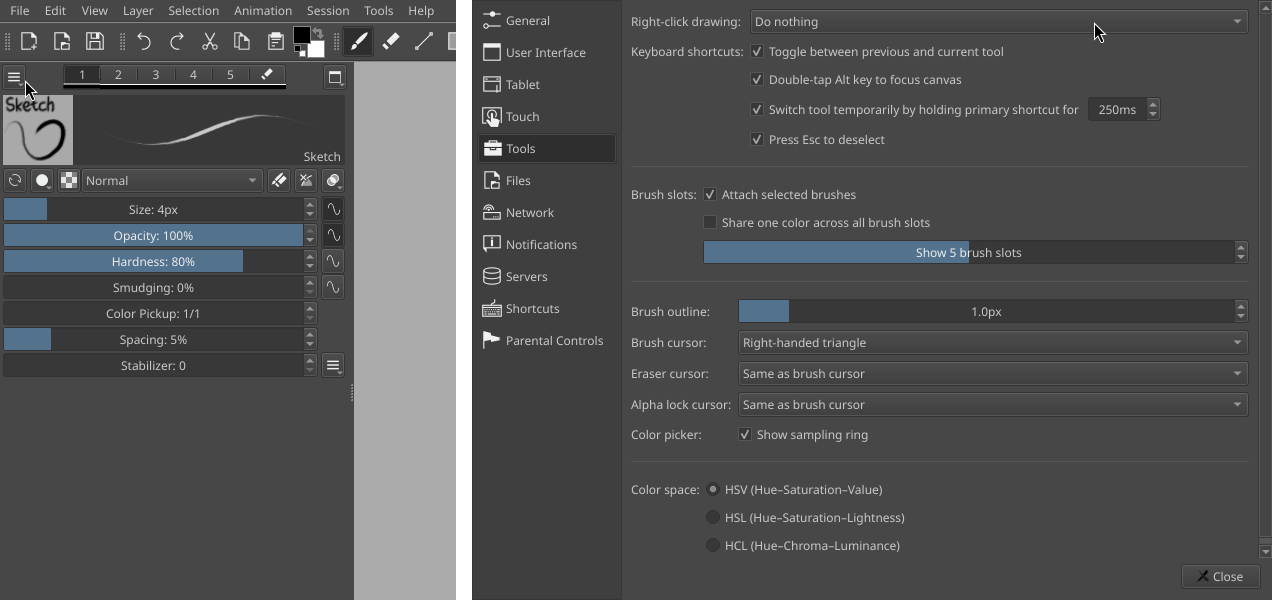Click the Opacity slider in brush settings
Viewport: 1272px width, 600px height.
tap(153, 235)
